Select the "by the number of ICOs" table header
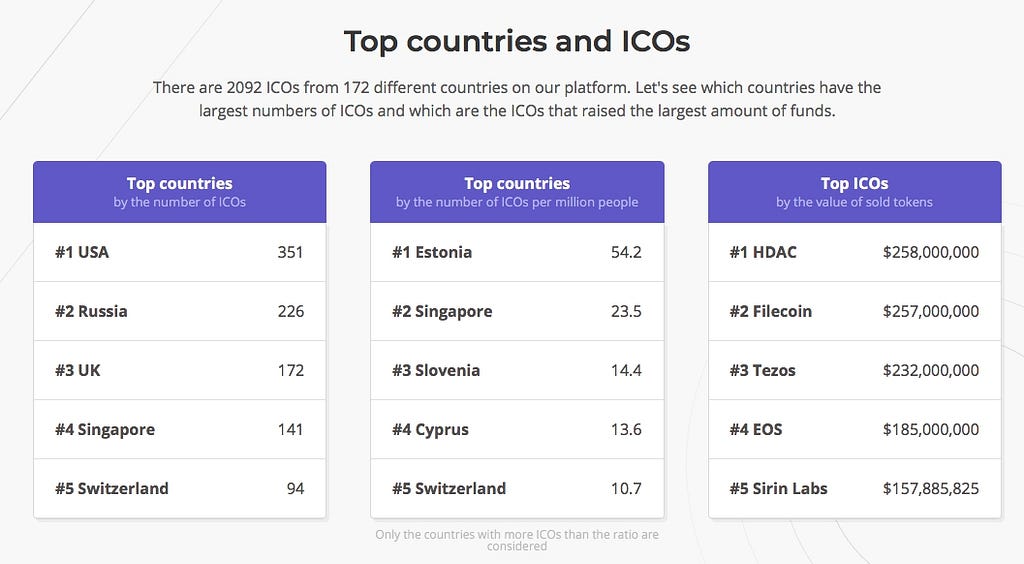 tap(180, 192)
